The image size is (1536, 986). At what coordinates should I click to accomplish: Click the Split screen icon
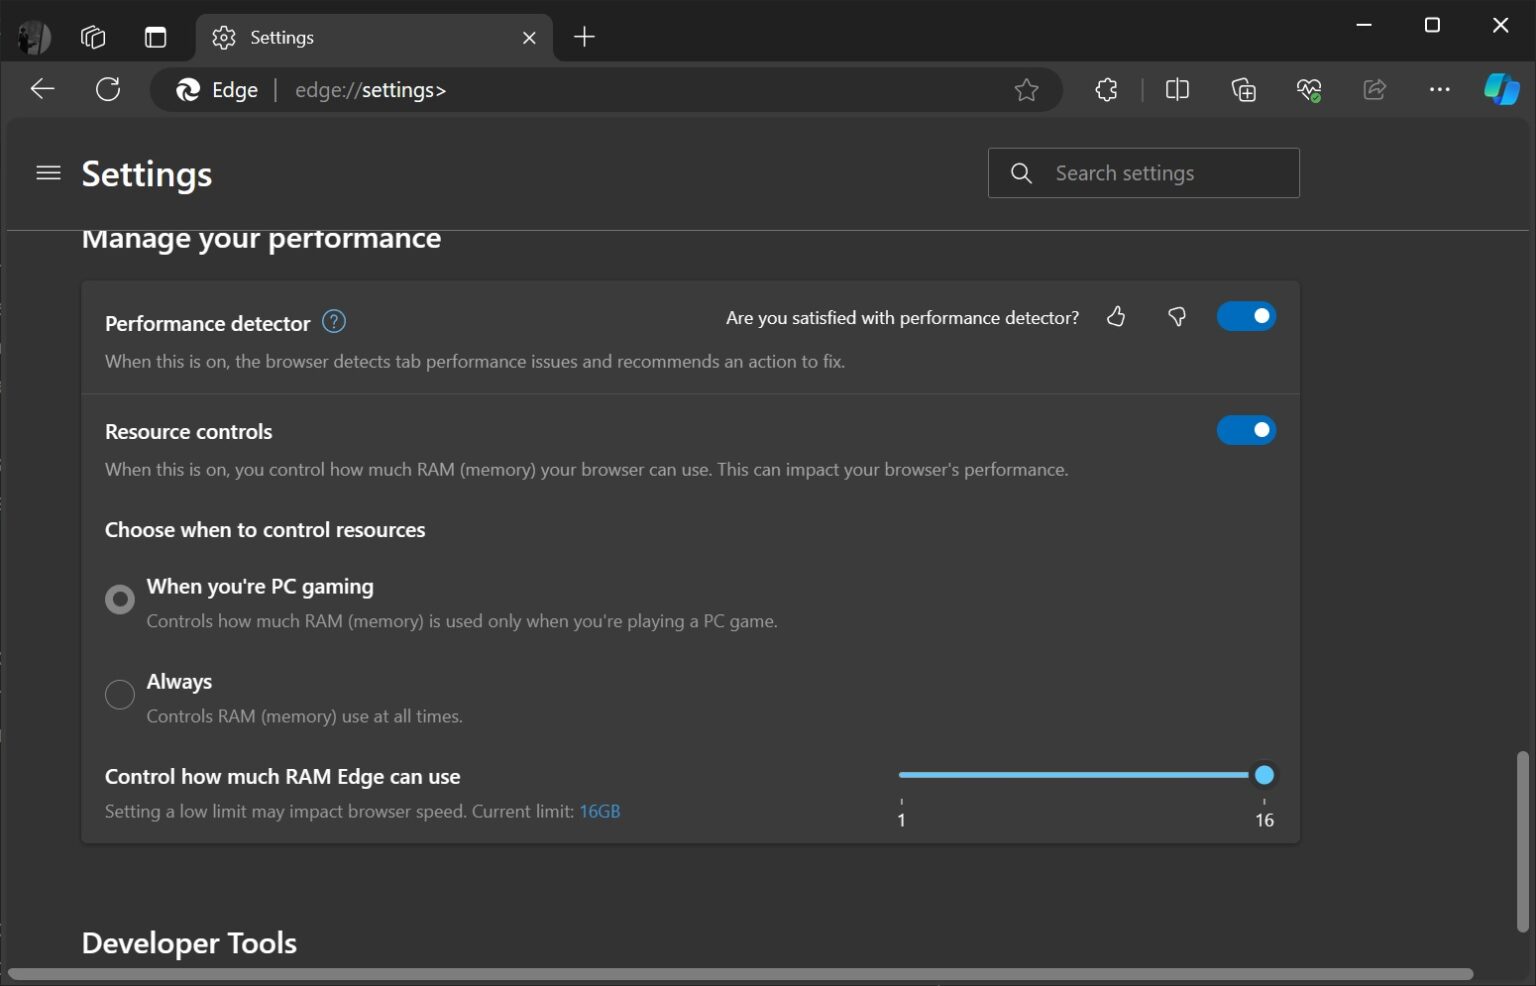pos(1176,89)
